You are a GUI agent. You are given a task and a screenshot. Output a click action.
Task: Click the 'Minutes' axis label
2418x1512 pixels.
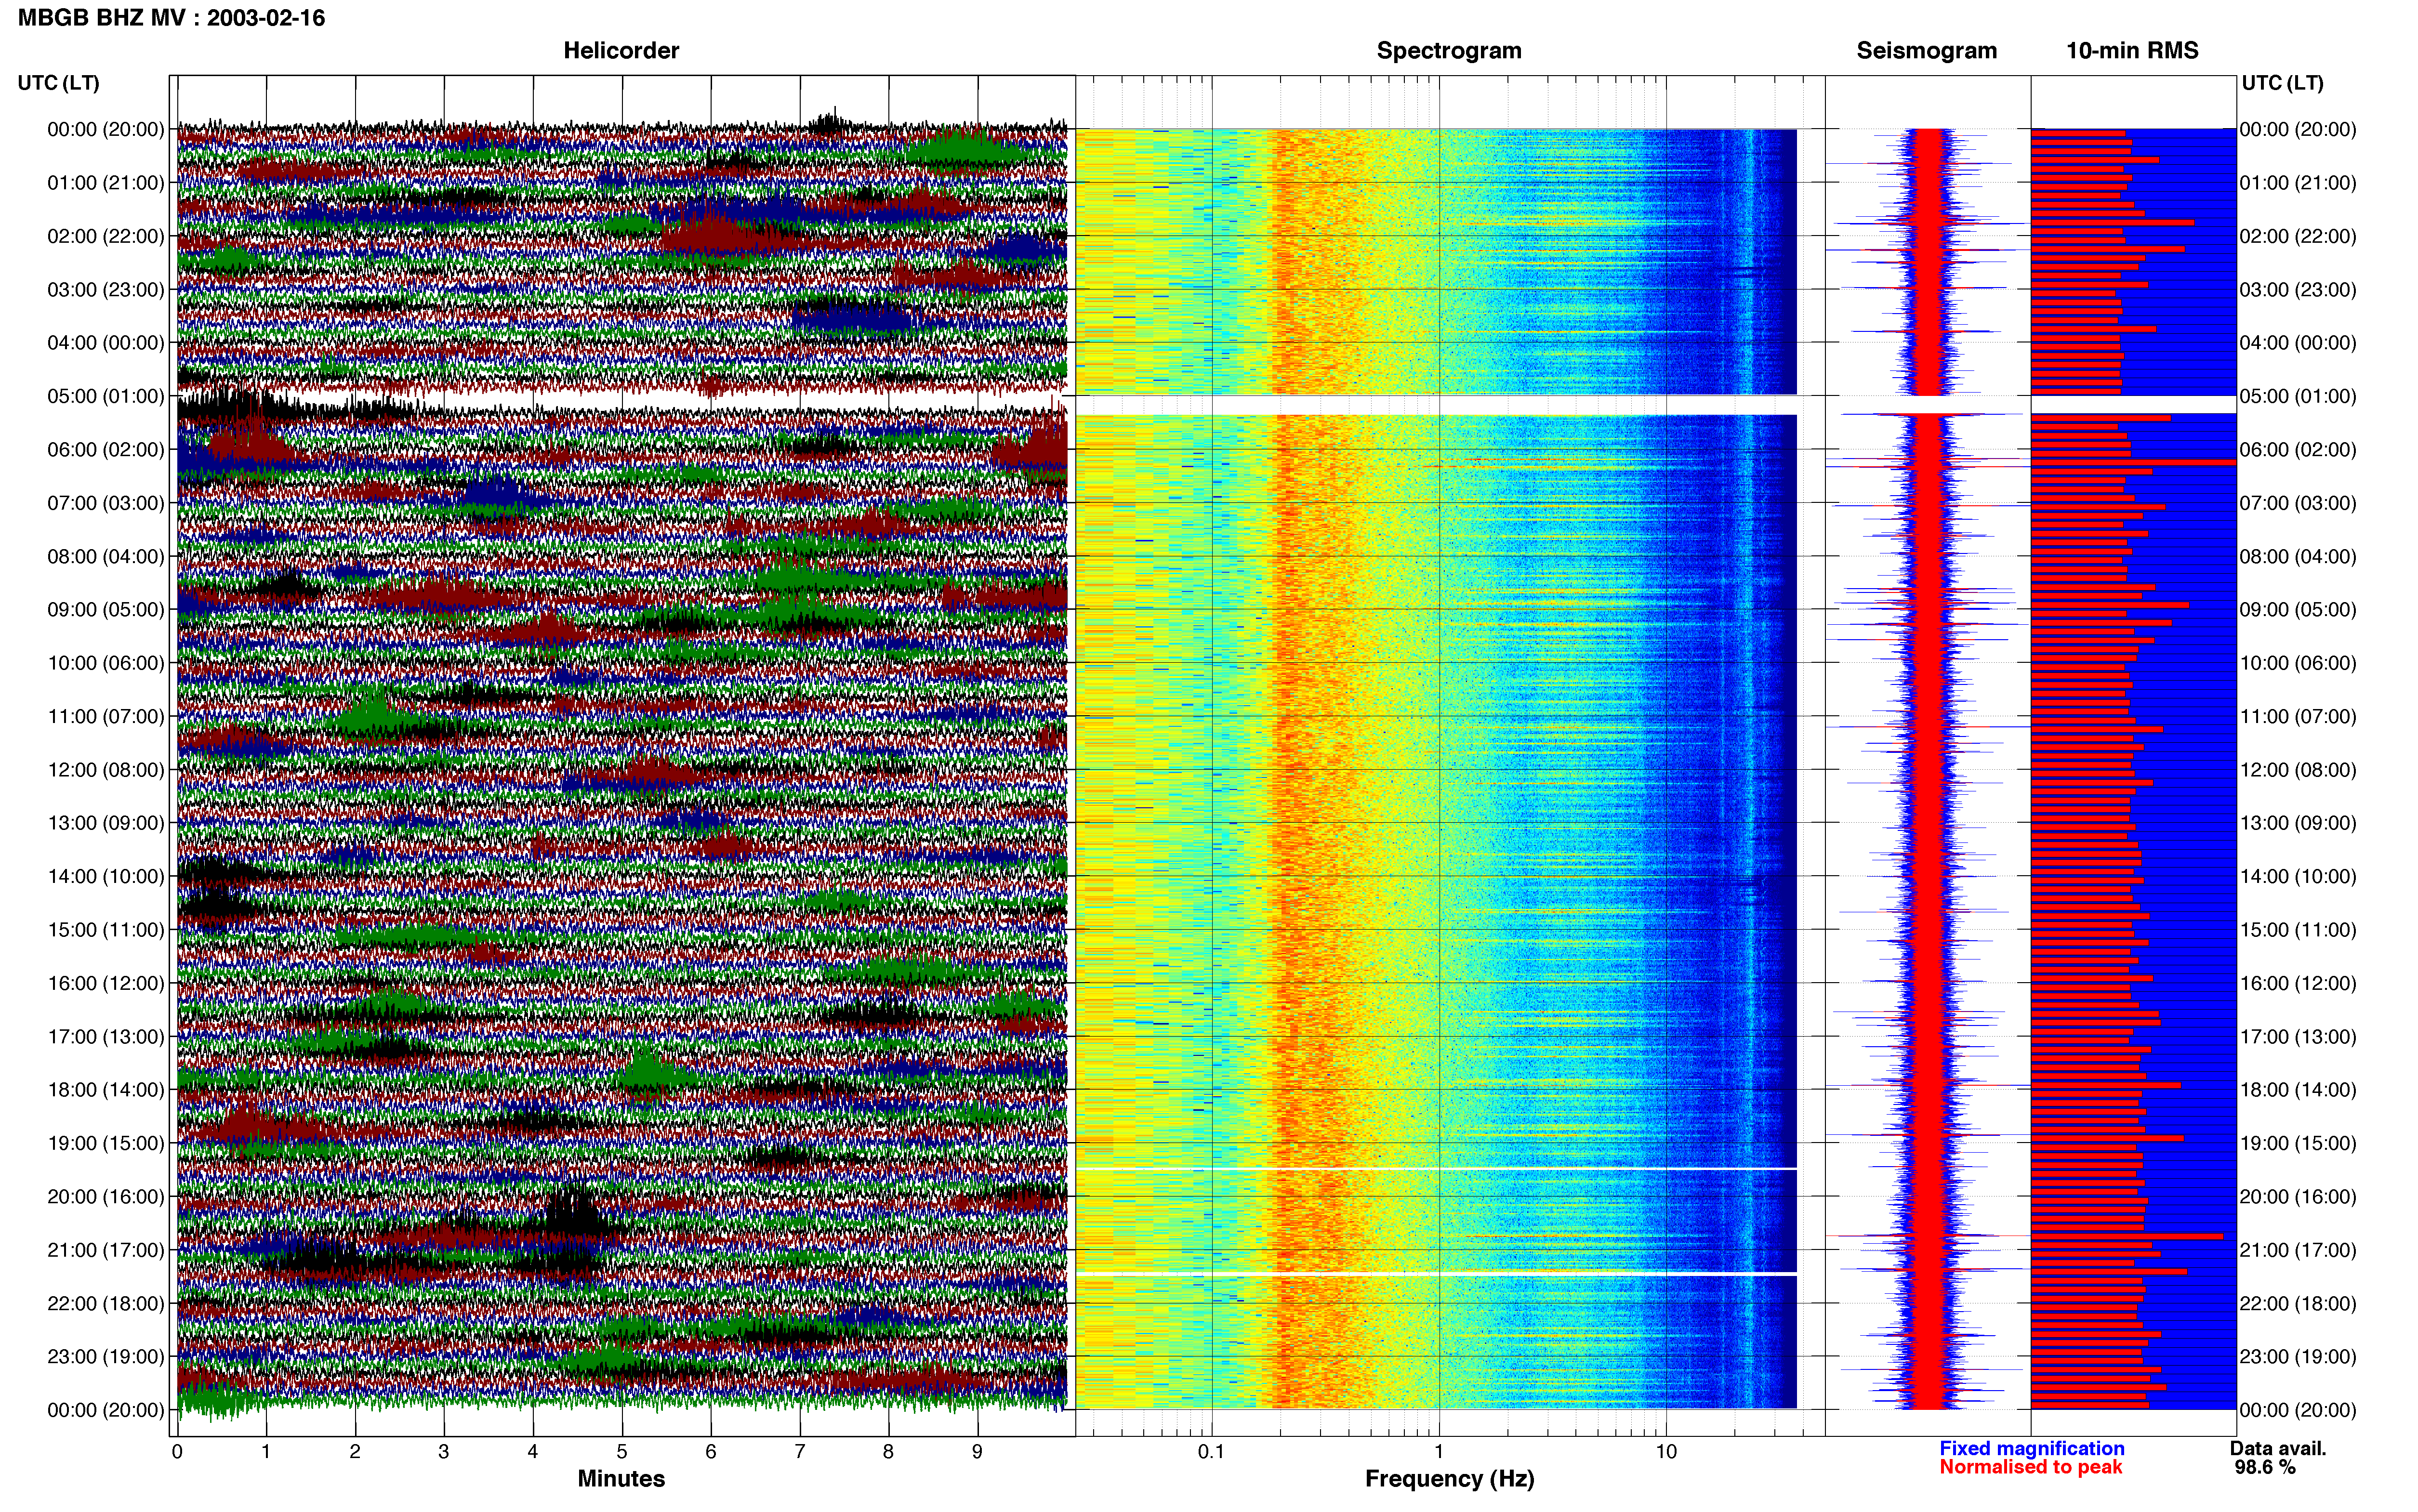(621, 1478)
